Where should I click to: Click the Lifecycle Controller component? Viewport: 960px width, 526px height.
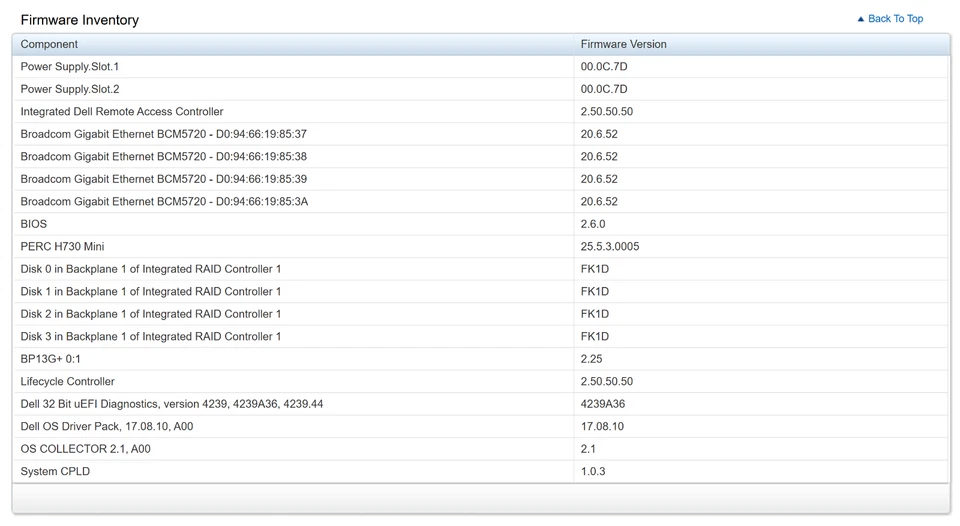click(67, 381)
